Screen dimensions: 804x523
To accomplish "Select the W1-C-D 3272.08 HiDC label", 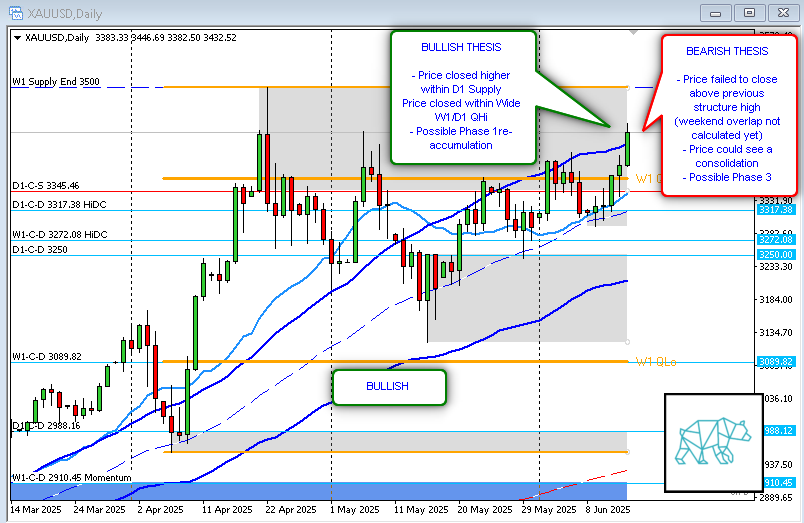I will coord(59,234).
